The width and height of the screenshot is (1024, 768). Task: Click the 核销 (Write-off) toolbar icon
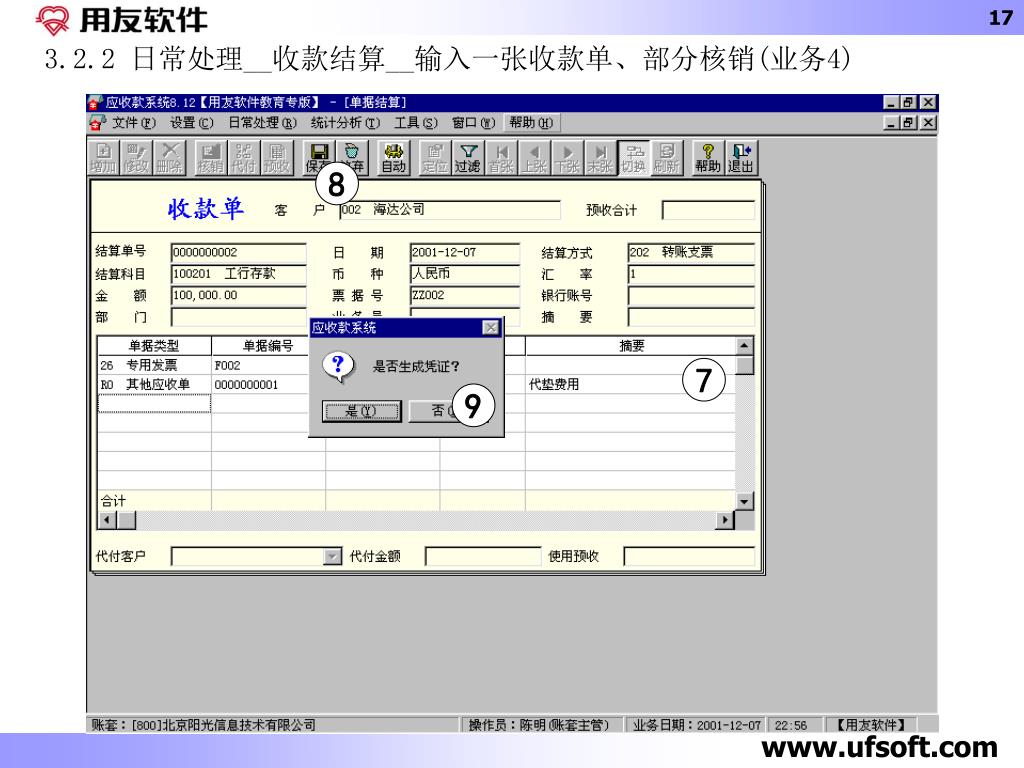(210, 158)
